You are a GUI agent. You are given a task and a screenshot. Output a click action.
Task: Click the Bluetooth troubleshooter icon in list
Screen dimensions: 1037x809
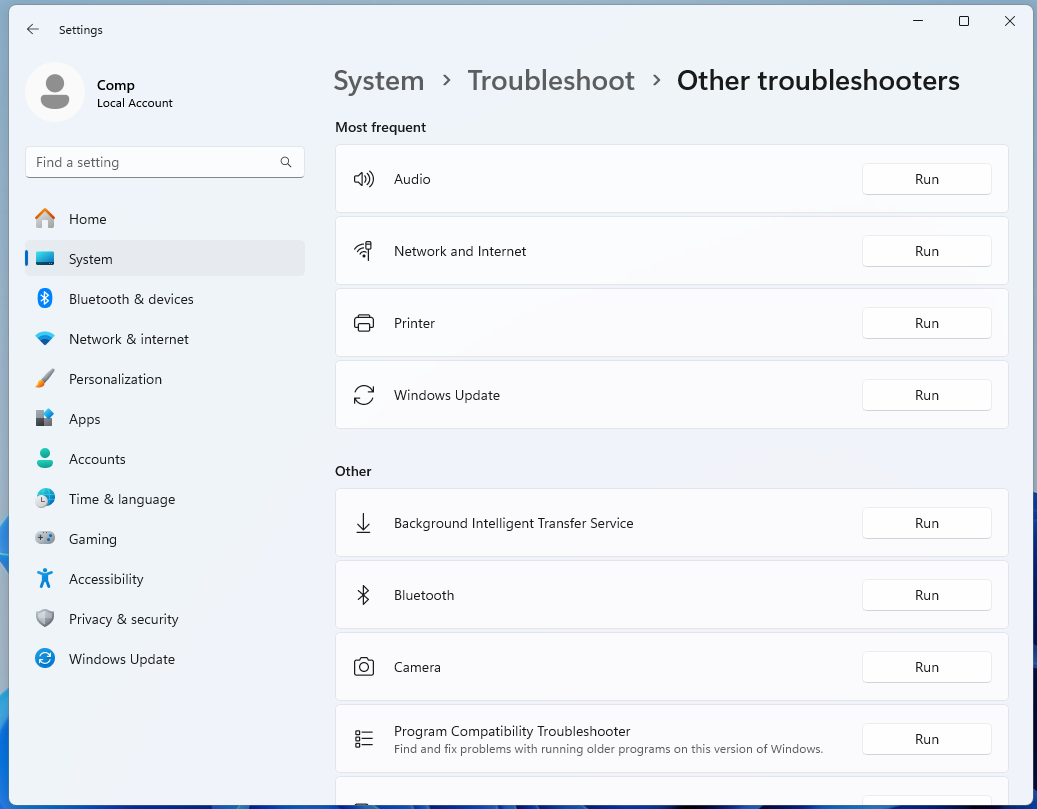(364, 595)
